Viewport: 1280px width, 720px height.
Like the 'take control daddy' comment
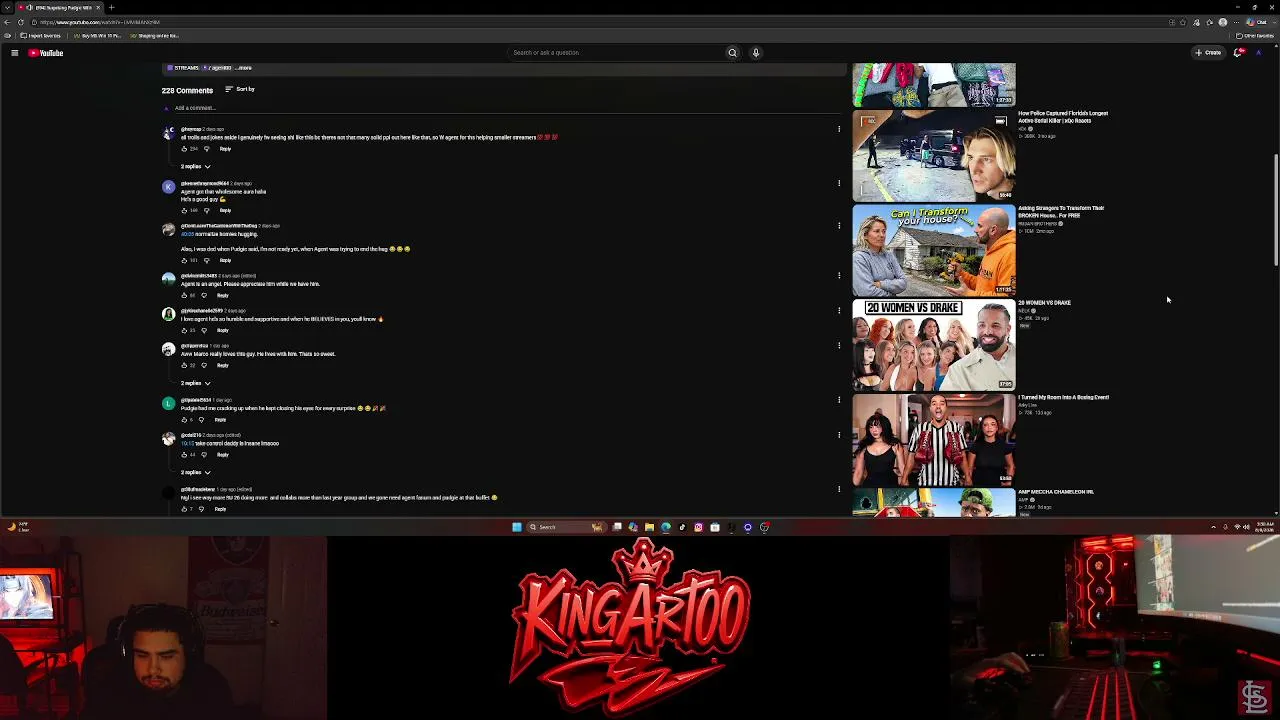[x=184, y=455]
